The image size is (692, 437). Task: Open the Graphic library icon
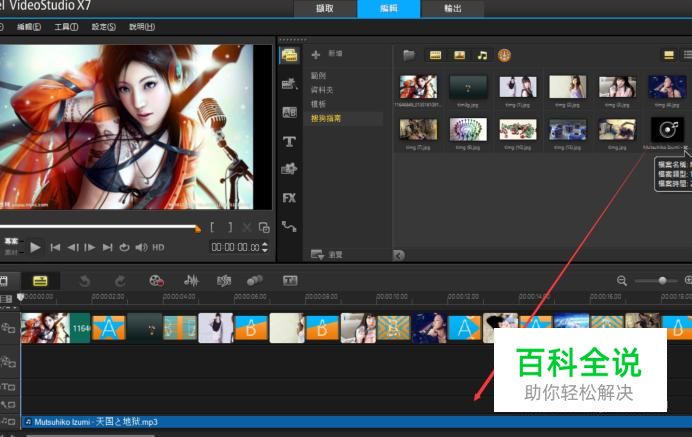point(290,169)
